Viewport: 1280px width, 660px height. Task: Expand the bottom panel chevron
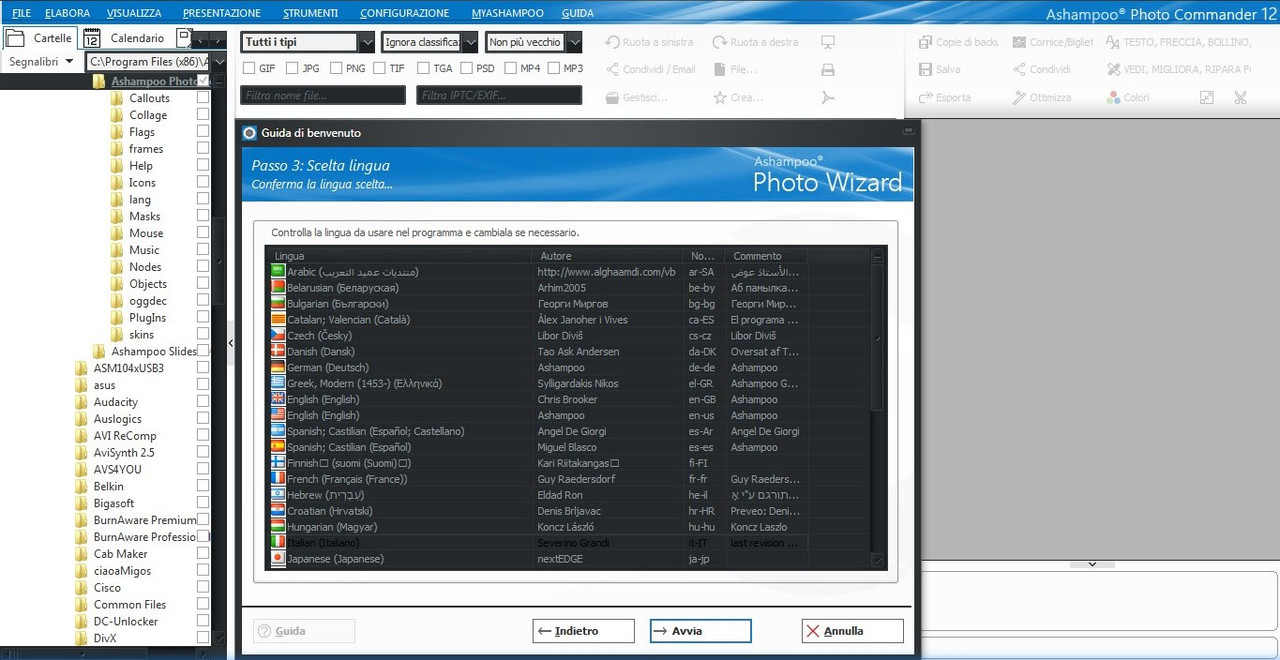tap(1092, 564)
